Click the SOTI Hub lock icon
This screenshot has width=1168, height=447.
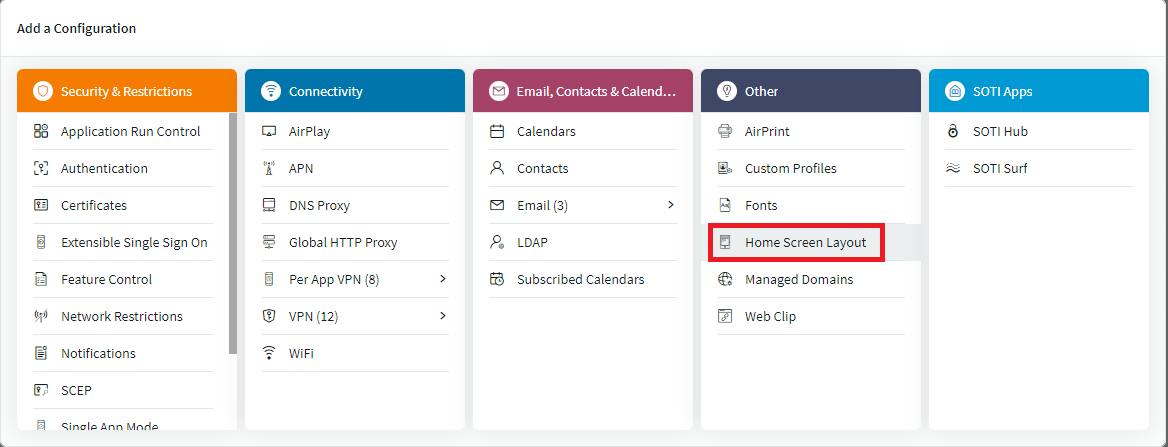[x=953, y=131]
